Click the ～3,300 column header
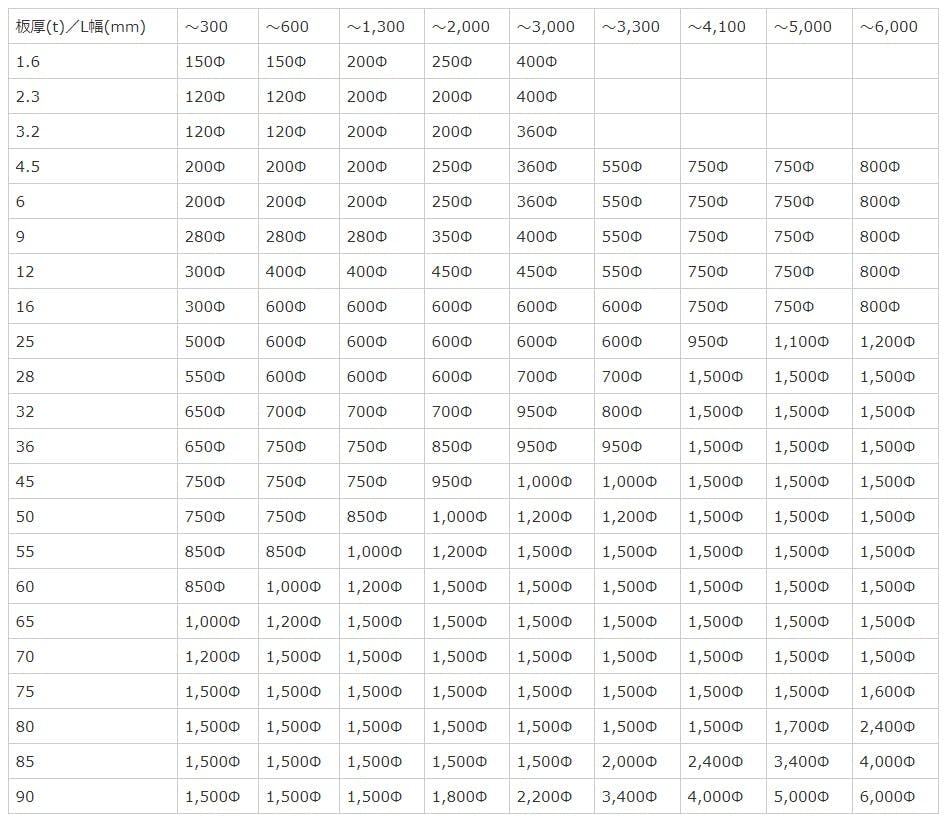The height and width of the screenshot is (823, 951). click(x=637, y=26)
